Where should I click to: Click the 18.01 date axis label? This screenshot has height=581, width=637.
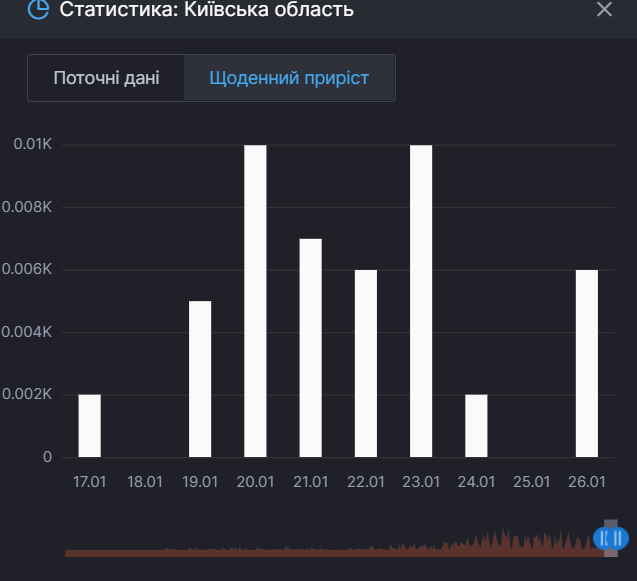tap(145, 482)
